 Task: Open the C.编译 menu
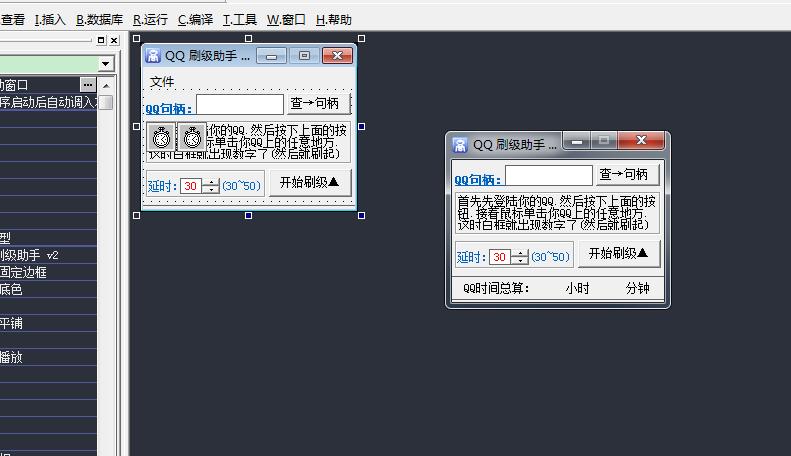(x=195, y=20)
